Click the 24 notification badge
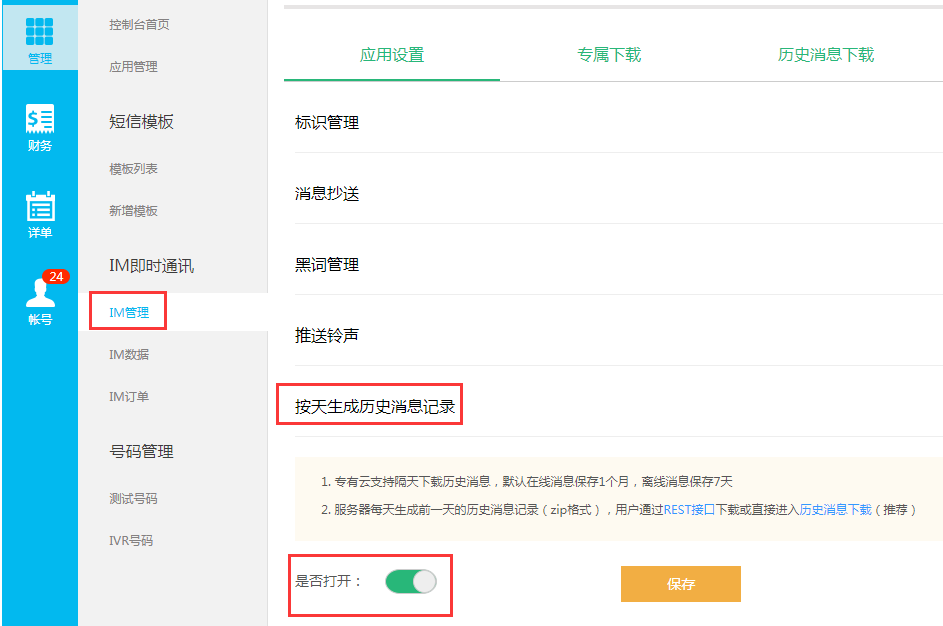The image size is (943, 626). [56, 276]
